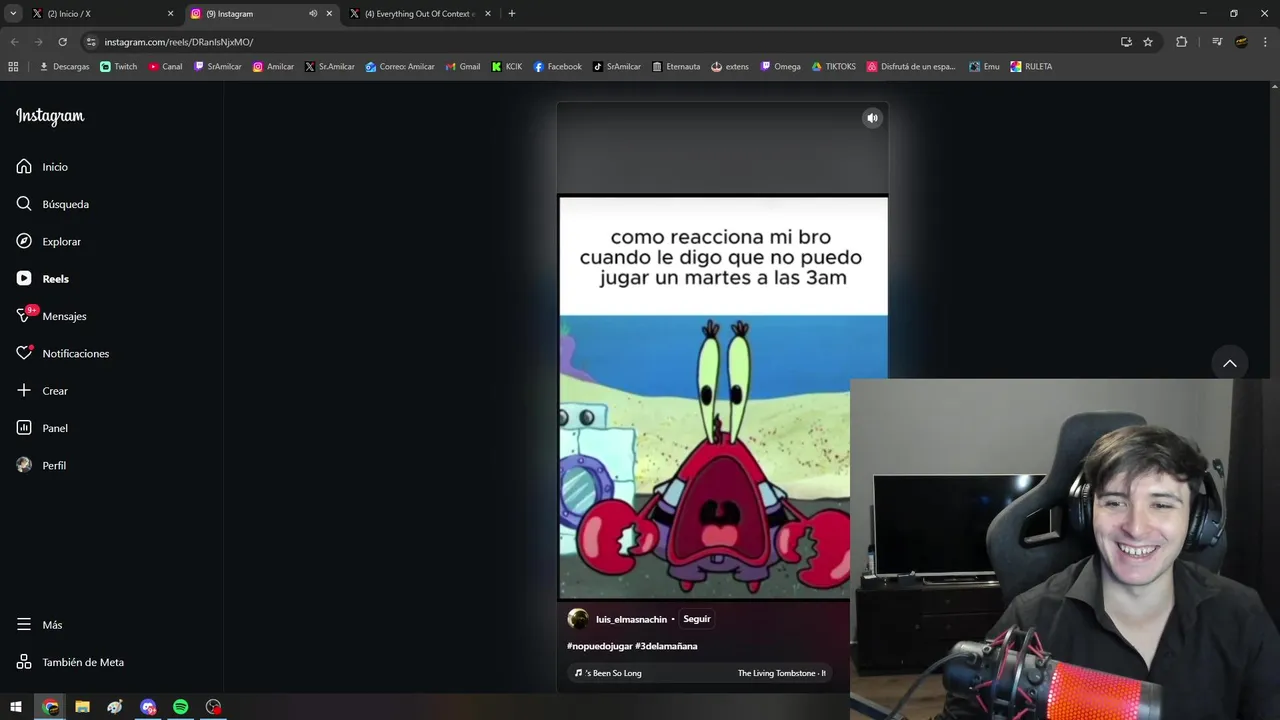Open Panel dashboard in the sidebar
The width and height of the screenshot is (1280, 720).
42,428
